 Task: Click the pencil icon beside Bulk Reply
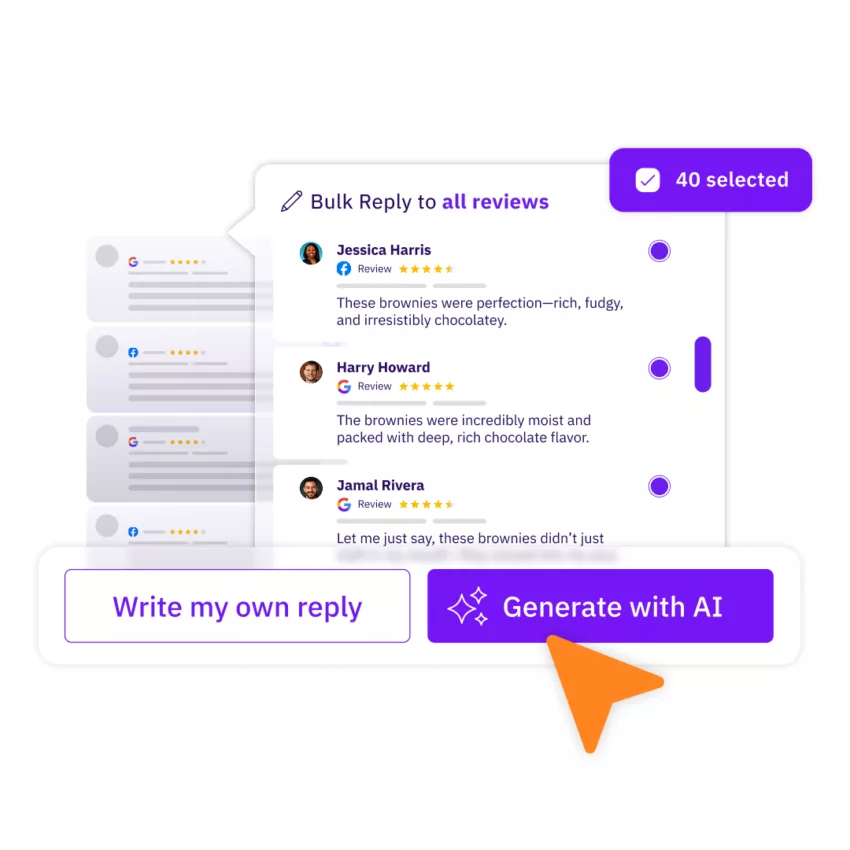click(291, 201)
